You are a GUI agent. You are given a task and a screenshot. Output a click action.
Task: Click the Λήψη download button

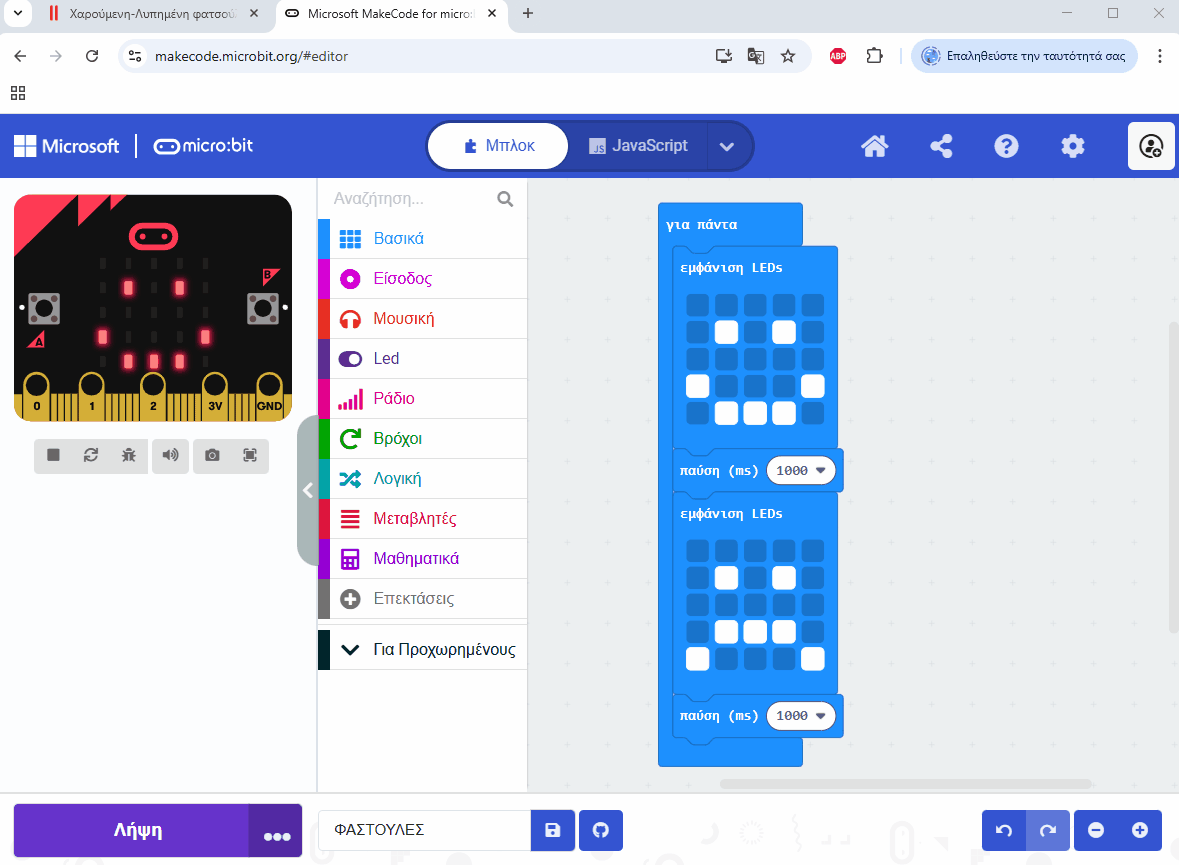[131, 830]
